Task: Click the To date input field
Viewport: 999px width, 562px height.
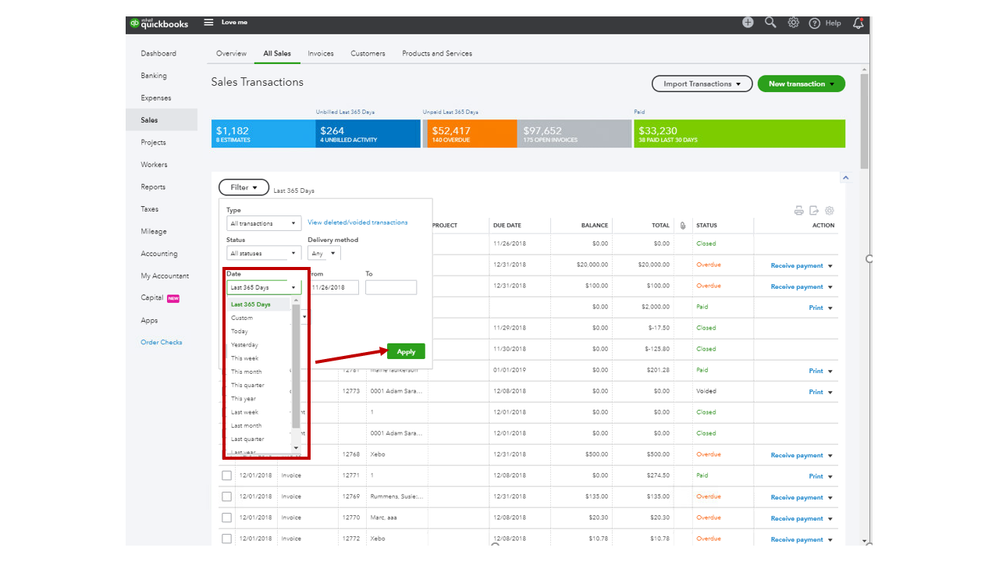Action: pos(391,287)
